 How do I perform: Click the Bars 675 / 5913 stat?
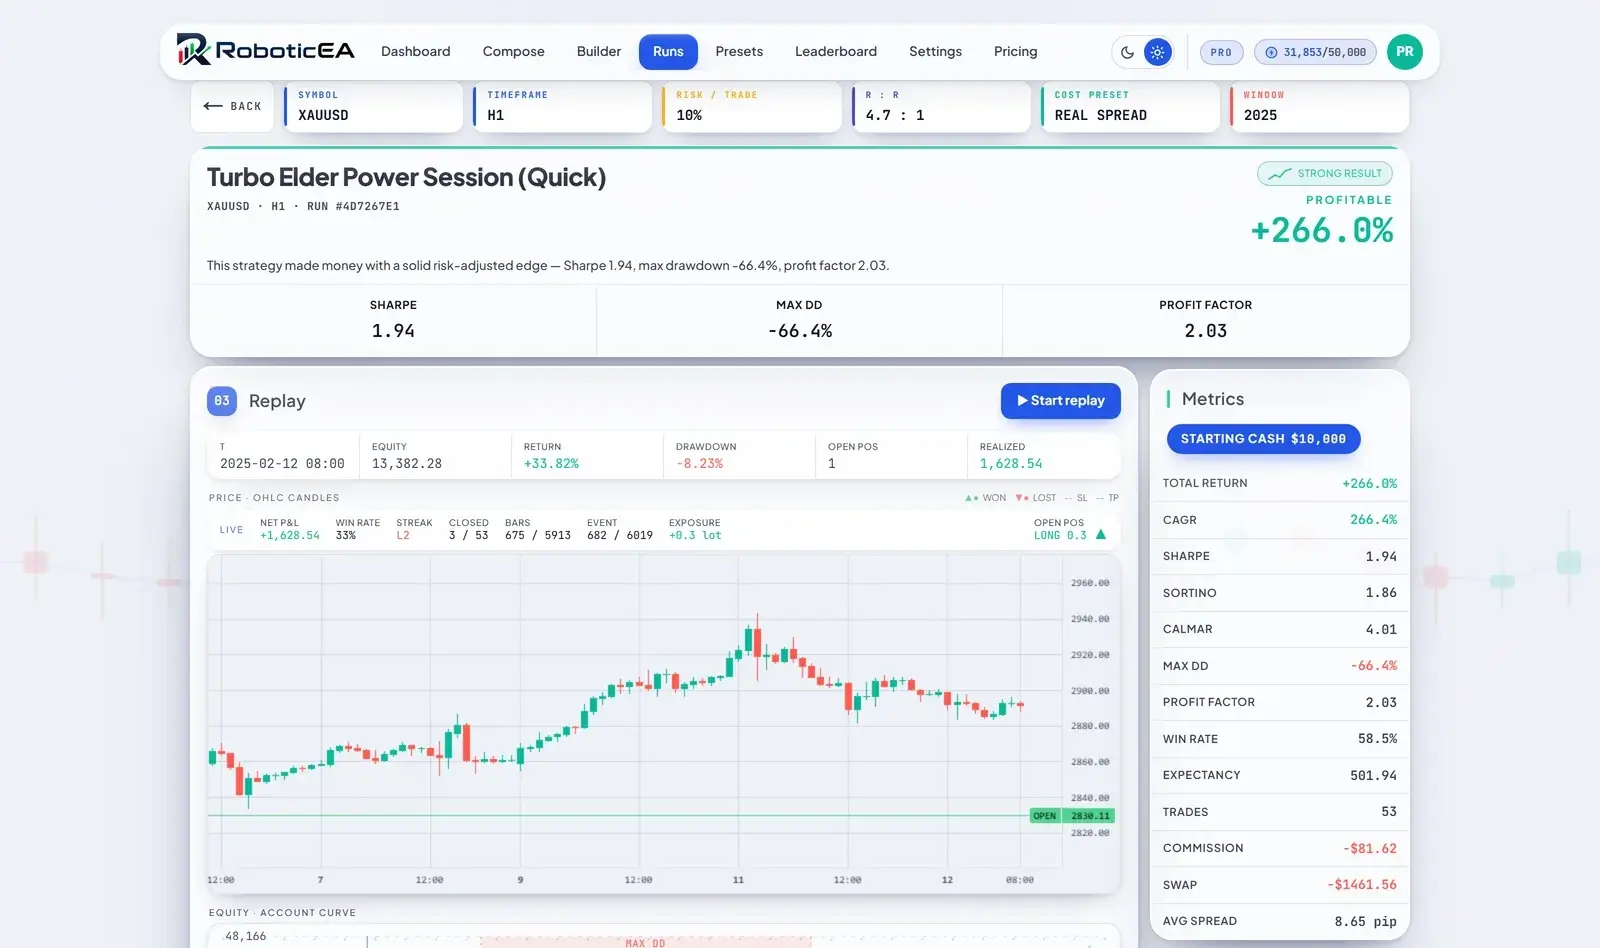pos(537,529)
